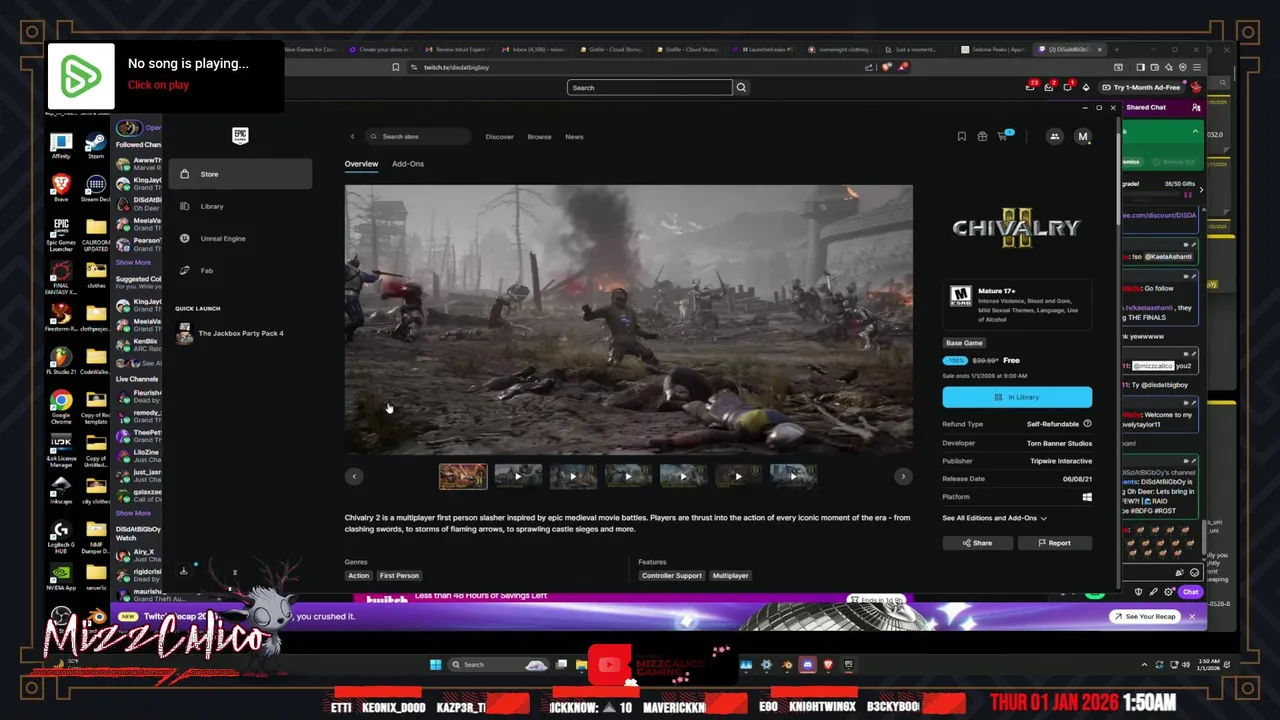Click the Epic Games logo
This screenshot has height=720, width=1280.
[240, 135]
